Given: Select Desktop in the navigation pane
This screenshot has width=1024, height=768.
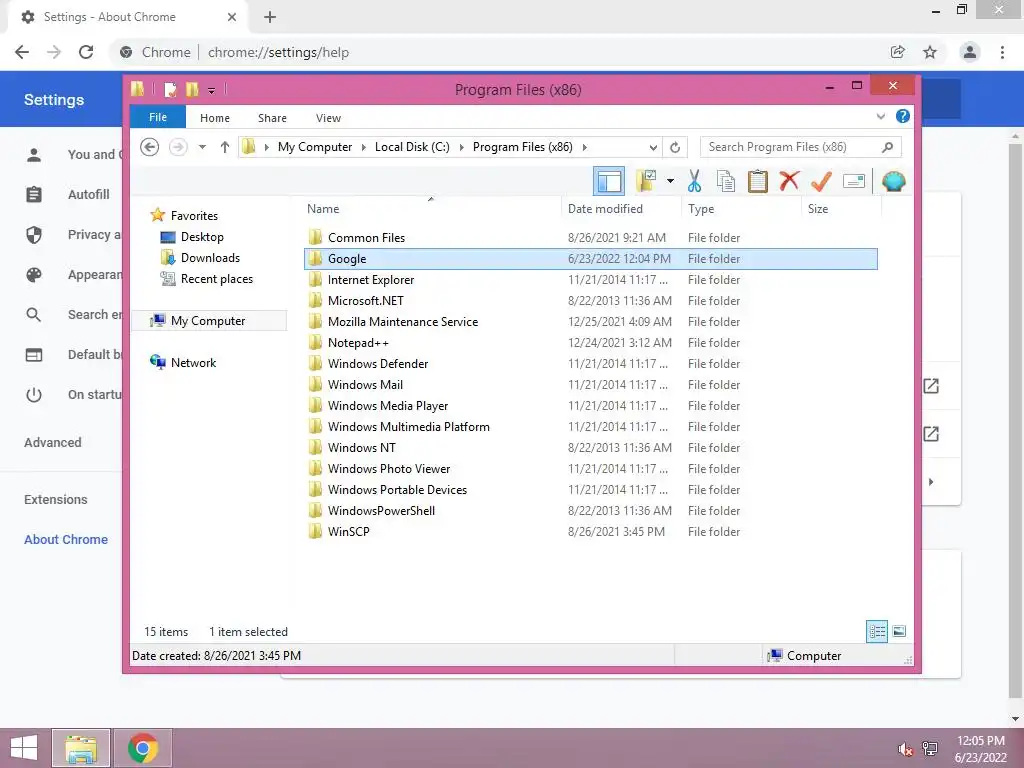Looking at the screenshot, I should tap(202, 237).
